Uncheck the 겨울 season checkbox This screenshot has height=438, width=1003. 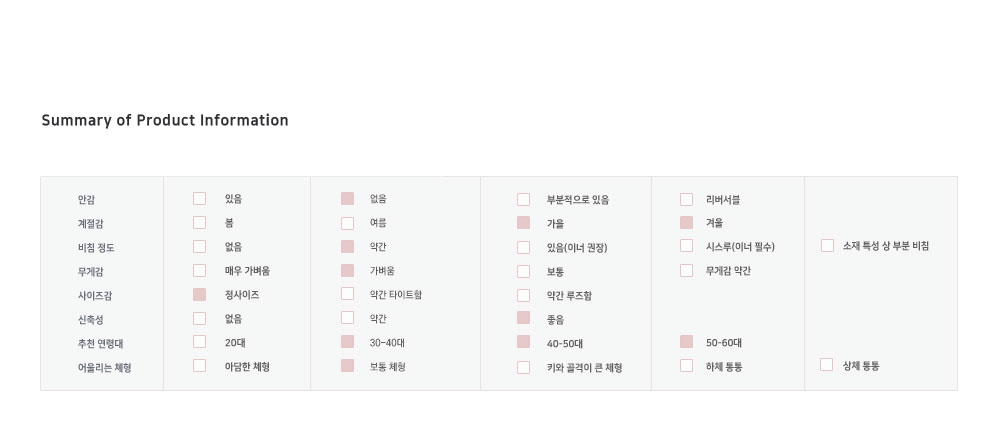pyautogui.click(x=687, y=223)
